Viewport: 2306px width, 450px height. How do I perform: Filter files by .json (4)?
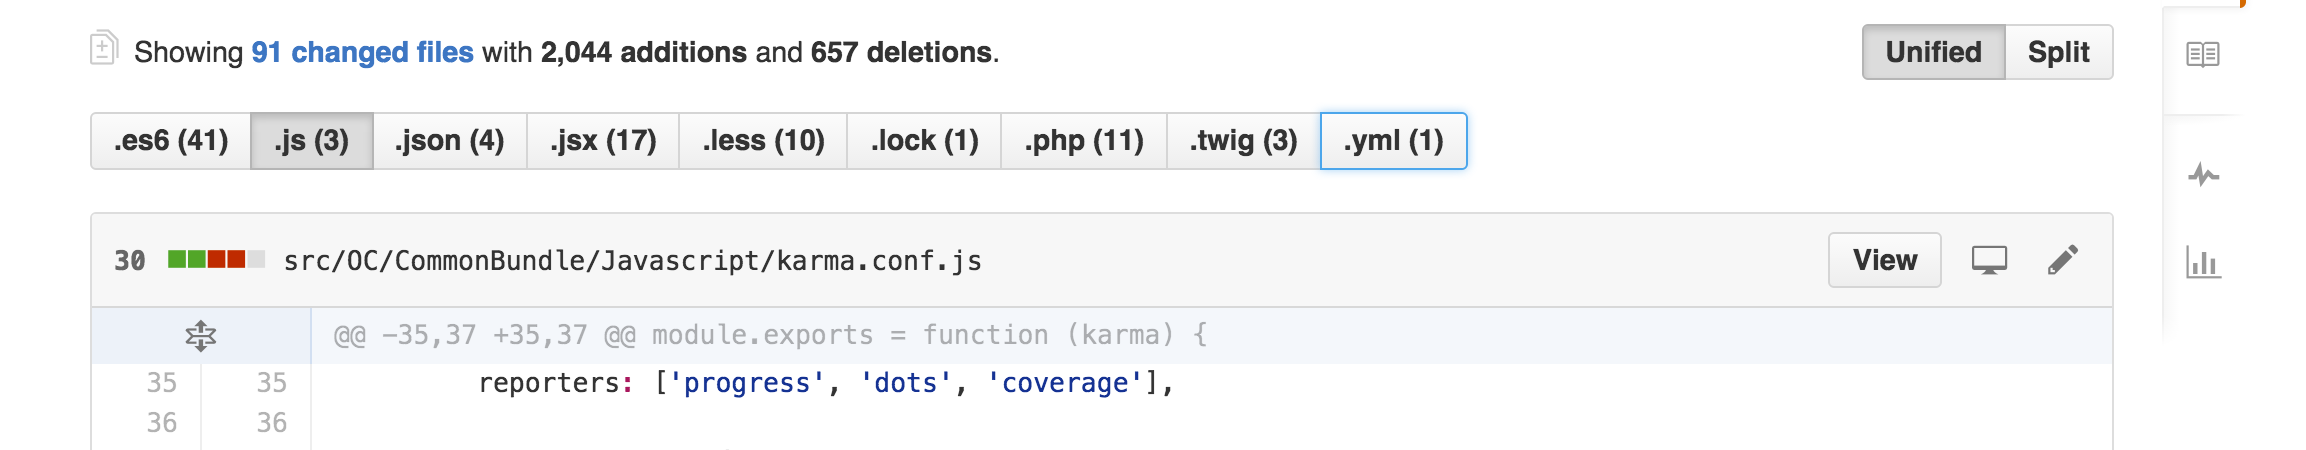[x=449, y=141]
